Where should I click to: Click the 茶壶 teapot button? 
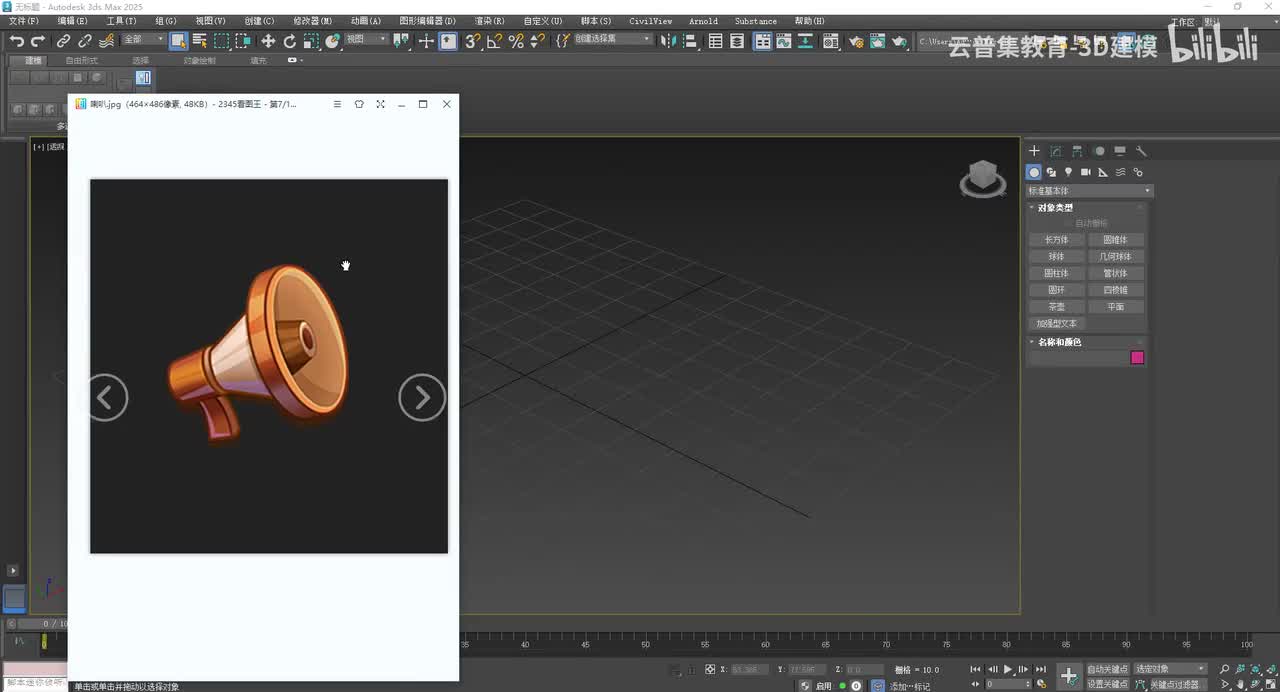coord(1057,307)
